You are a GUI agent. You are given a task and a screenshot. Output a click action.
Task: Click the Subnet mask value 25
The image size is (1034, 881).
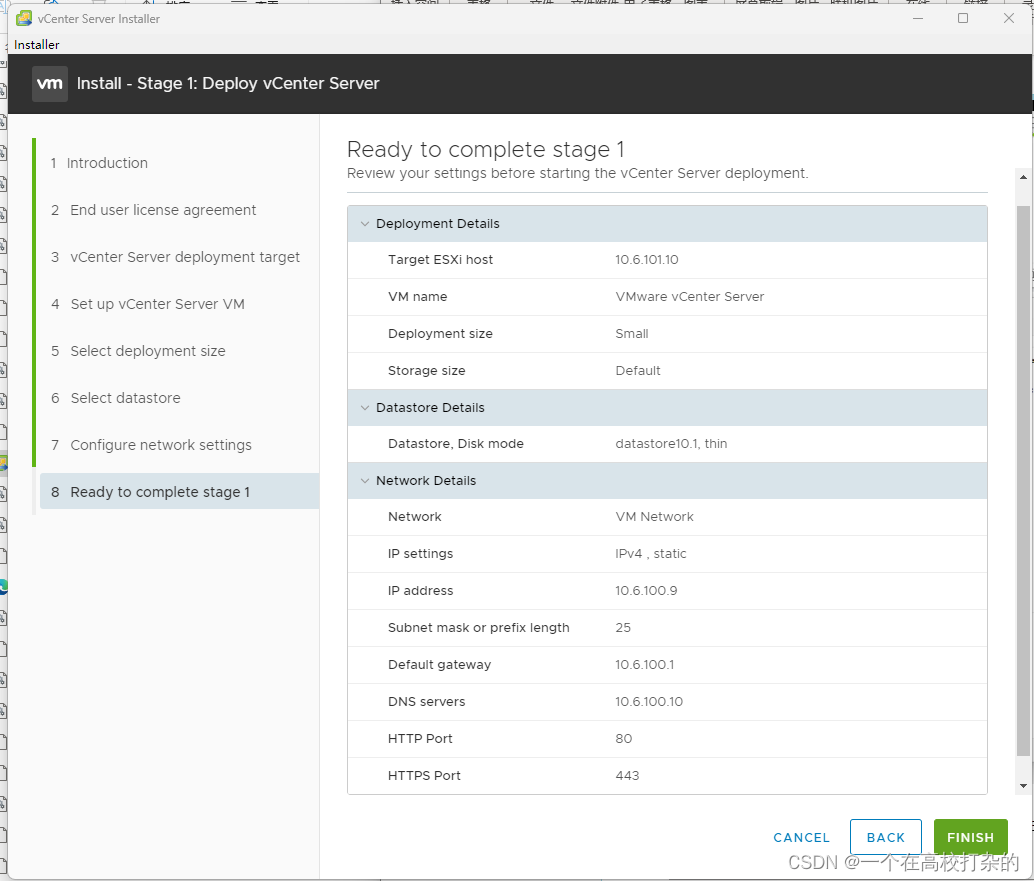(x=623, y=628)
